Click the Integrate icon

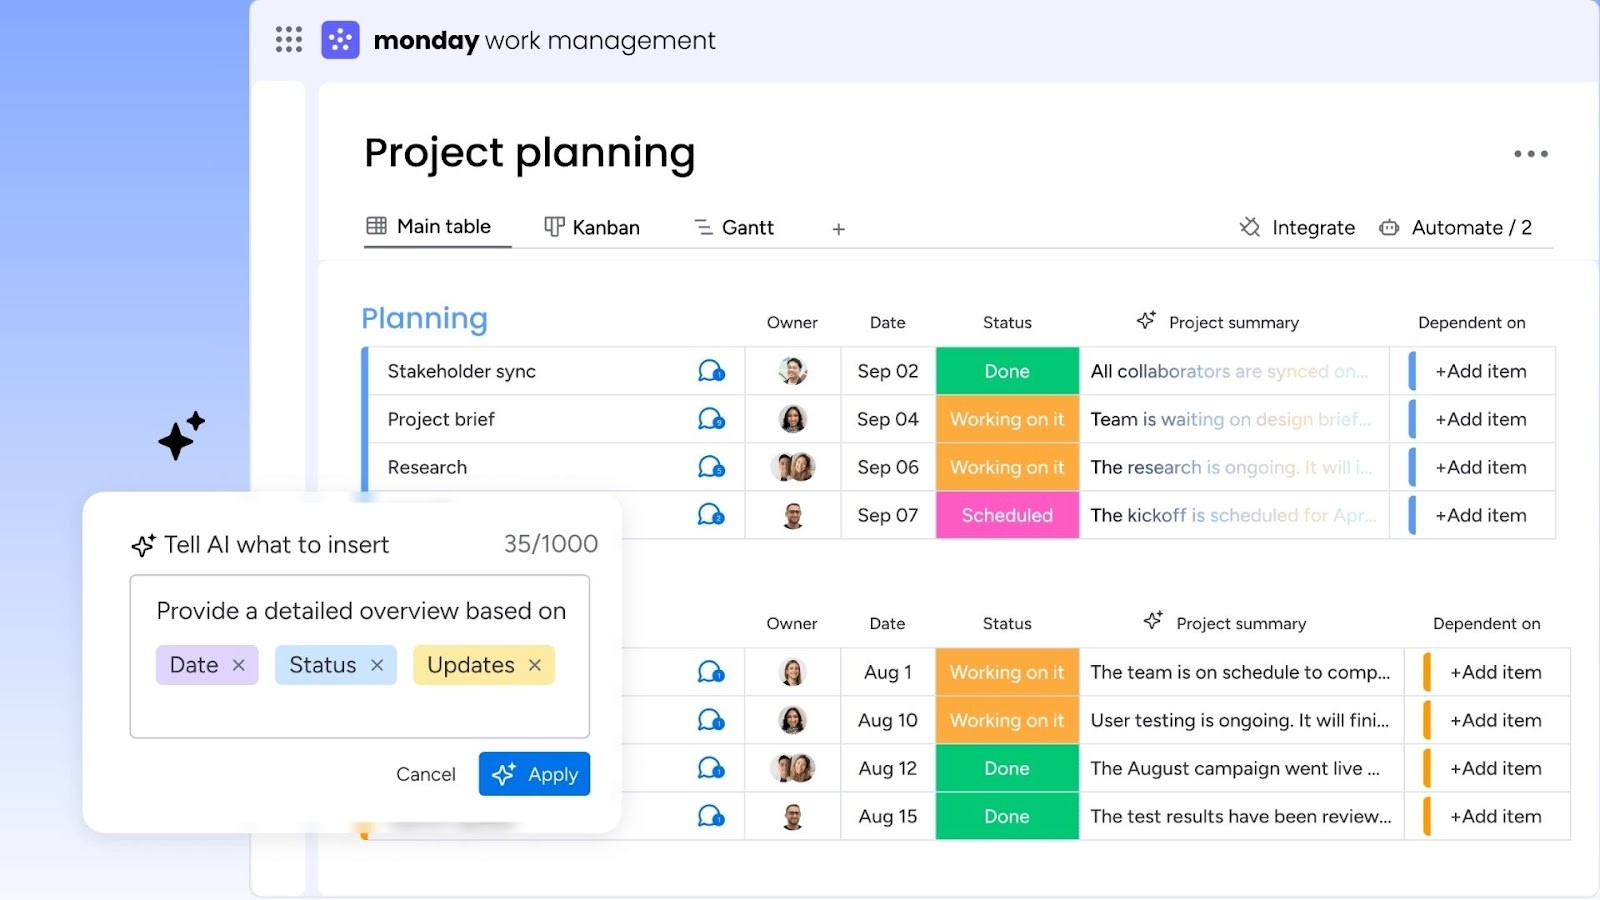[1249, 227]
